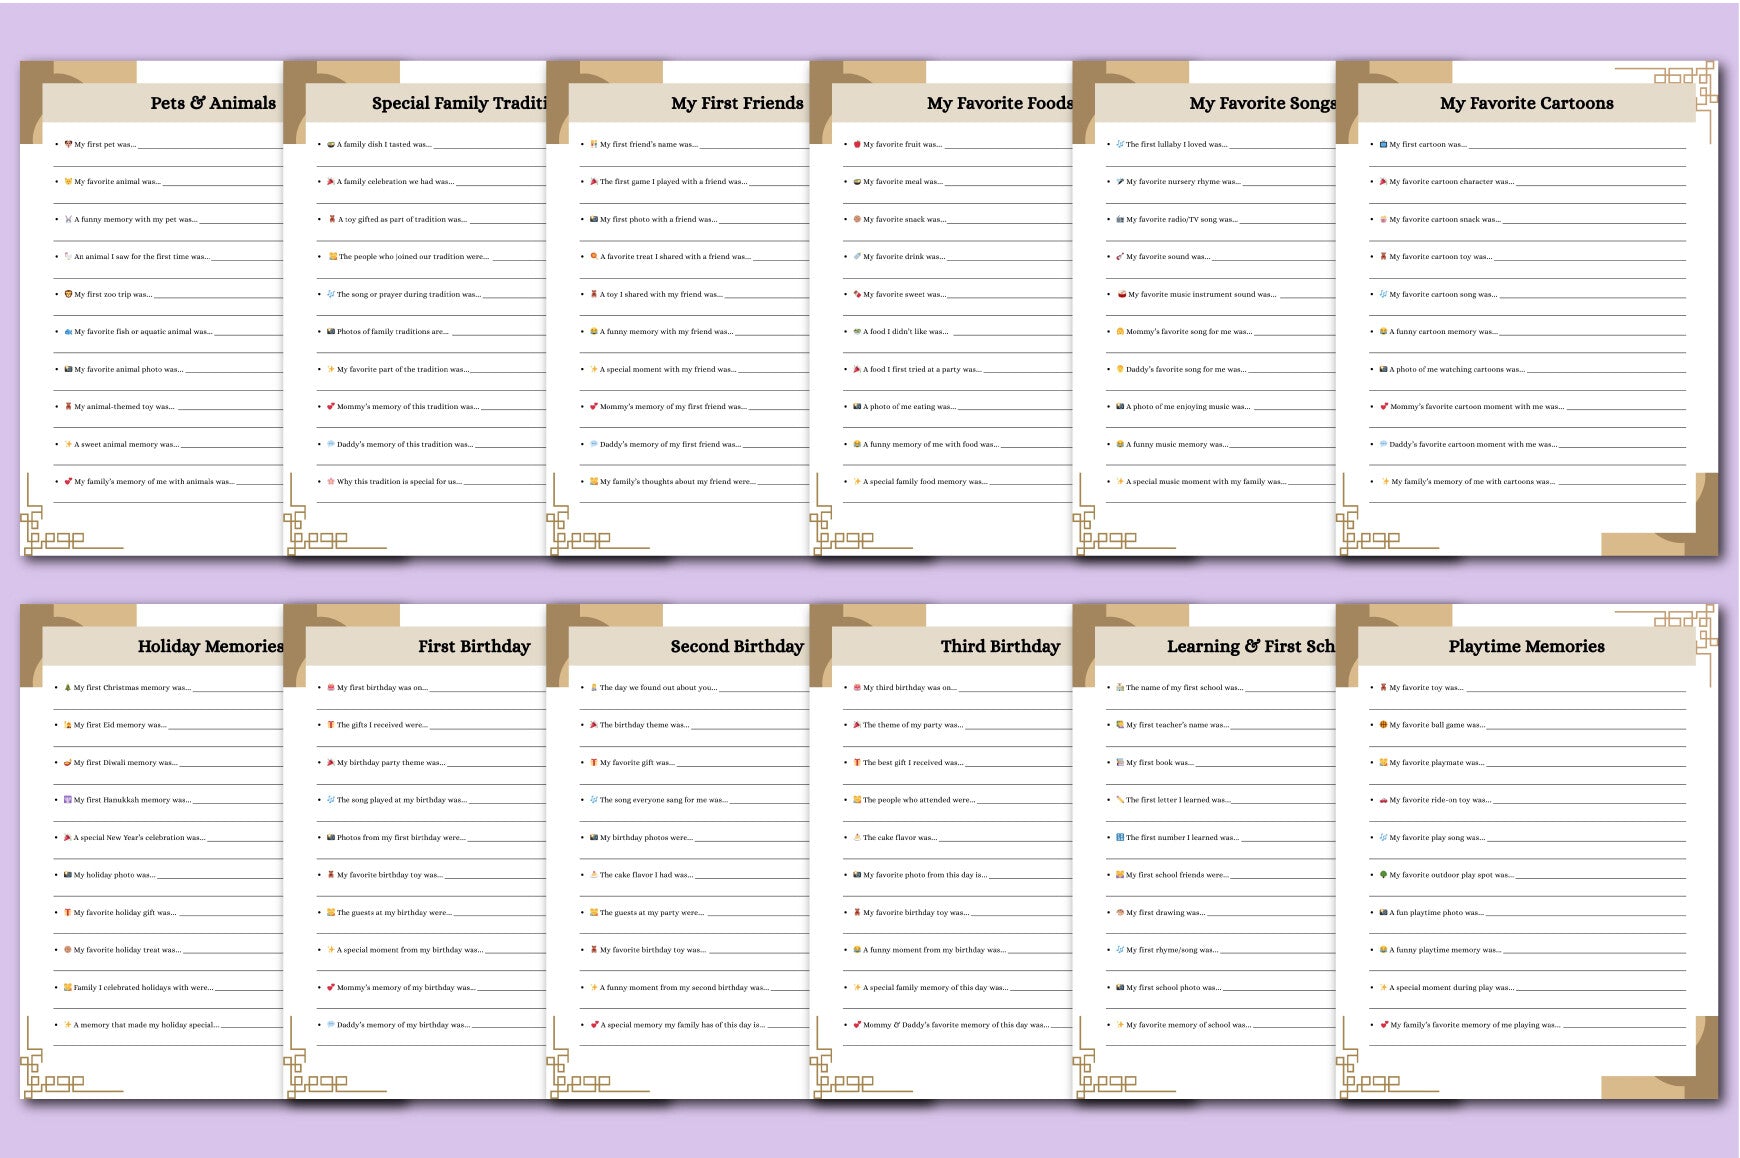Select 'The first lullaby I loved was...'
Screen dimensions: 1740x1158
tap(1176, 144)
